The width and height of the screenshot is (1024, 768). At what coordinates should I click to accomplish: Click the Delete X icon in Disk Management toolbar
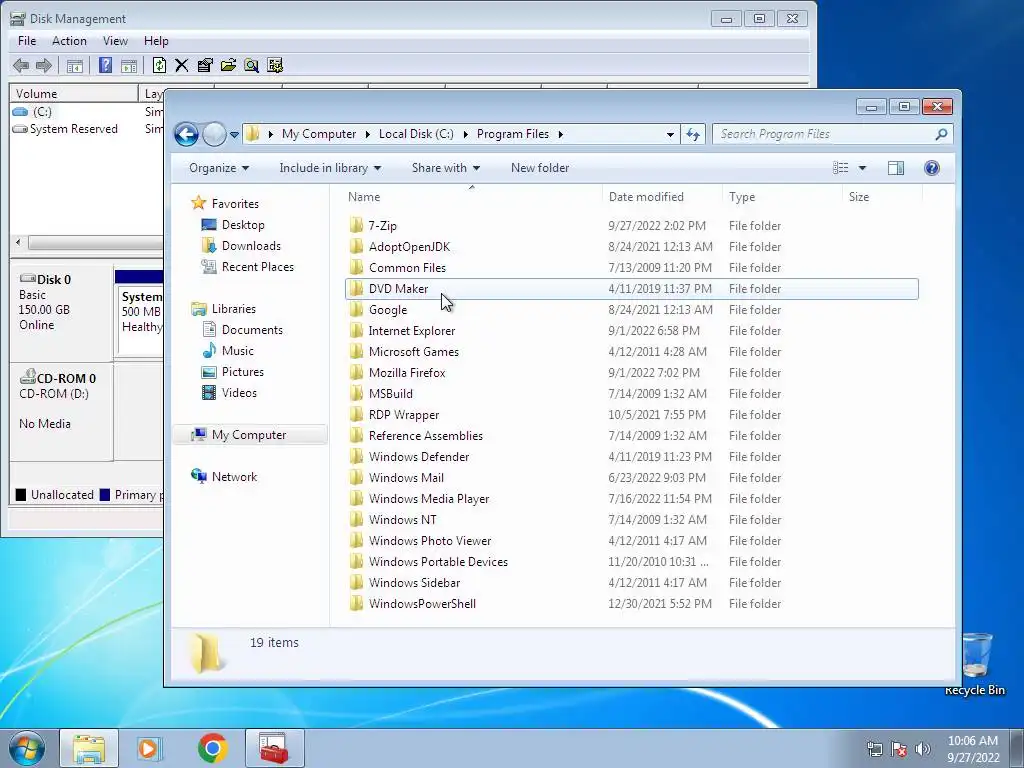coord(182,65)
